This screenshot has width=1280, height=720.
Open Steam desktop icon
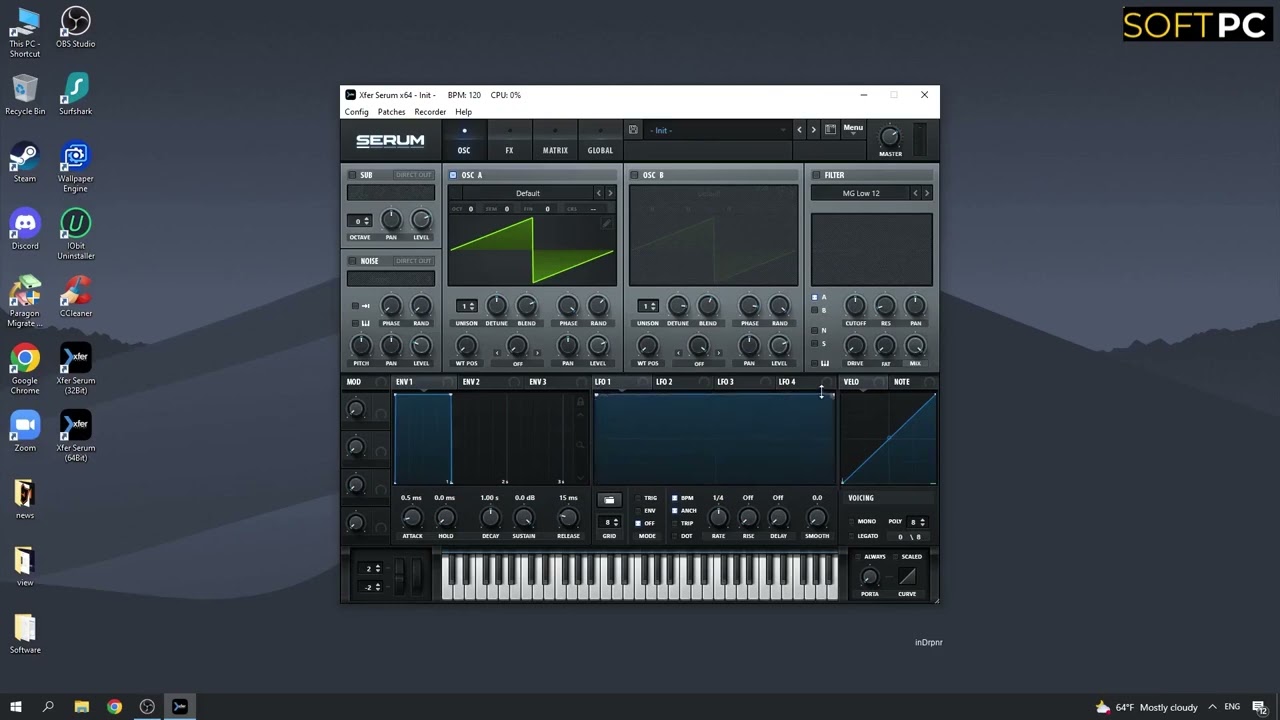(25, 162)
